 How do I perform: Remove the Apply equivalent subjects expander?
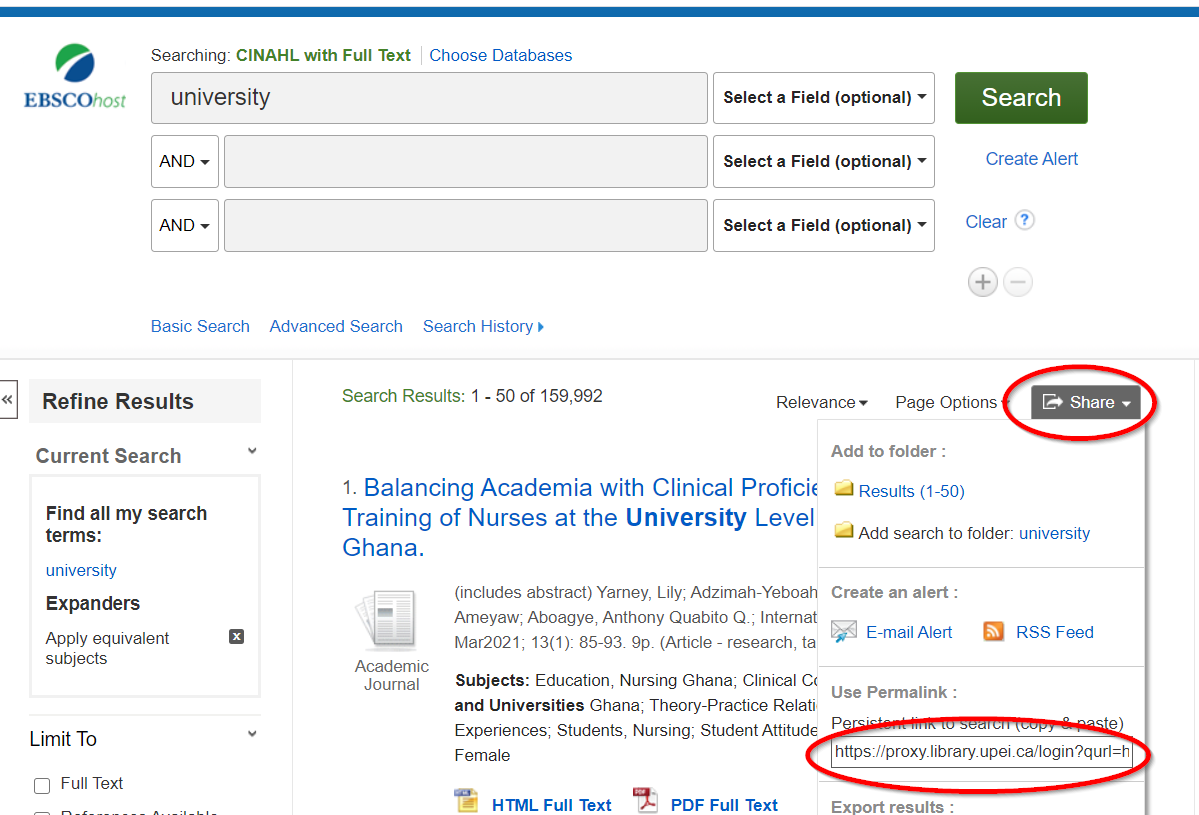point(236,637)
